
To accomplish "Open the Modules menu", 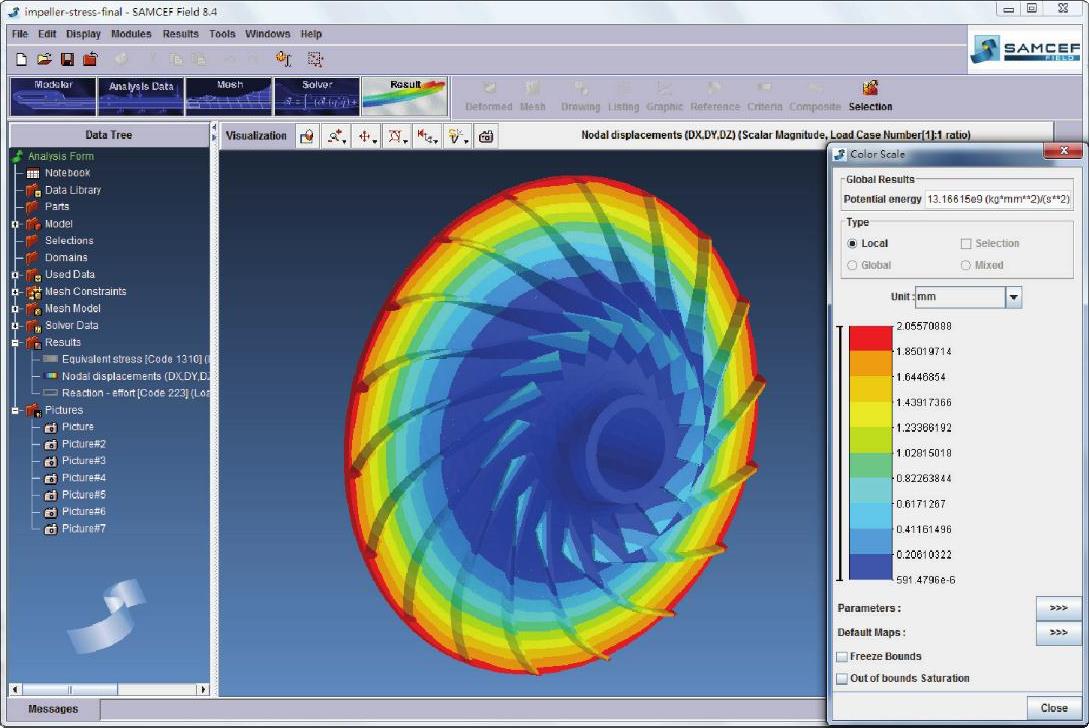I will (x=131, y=34).
